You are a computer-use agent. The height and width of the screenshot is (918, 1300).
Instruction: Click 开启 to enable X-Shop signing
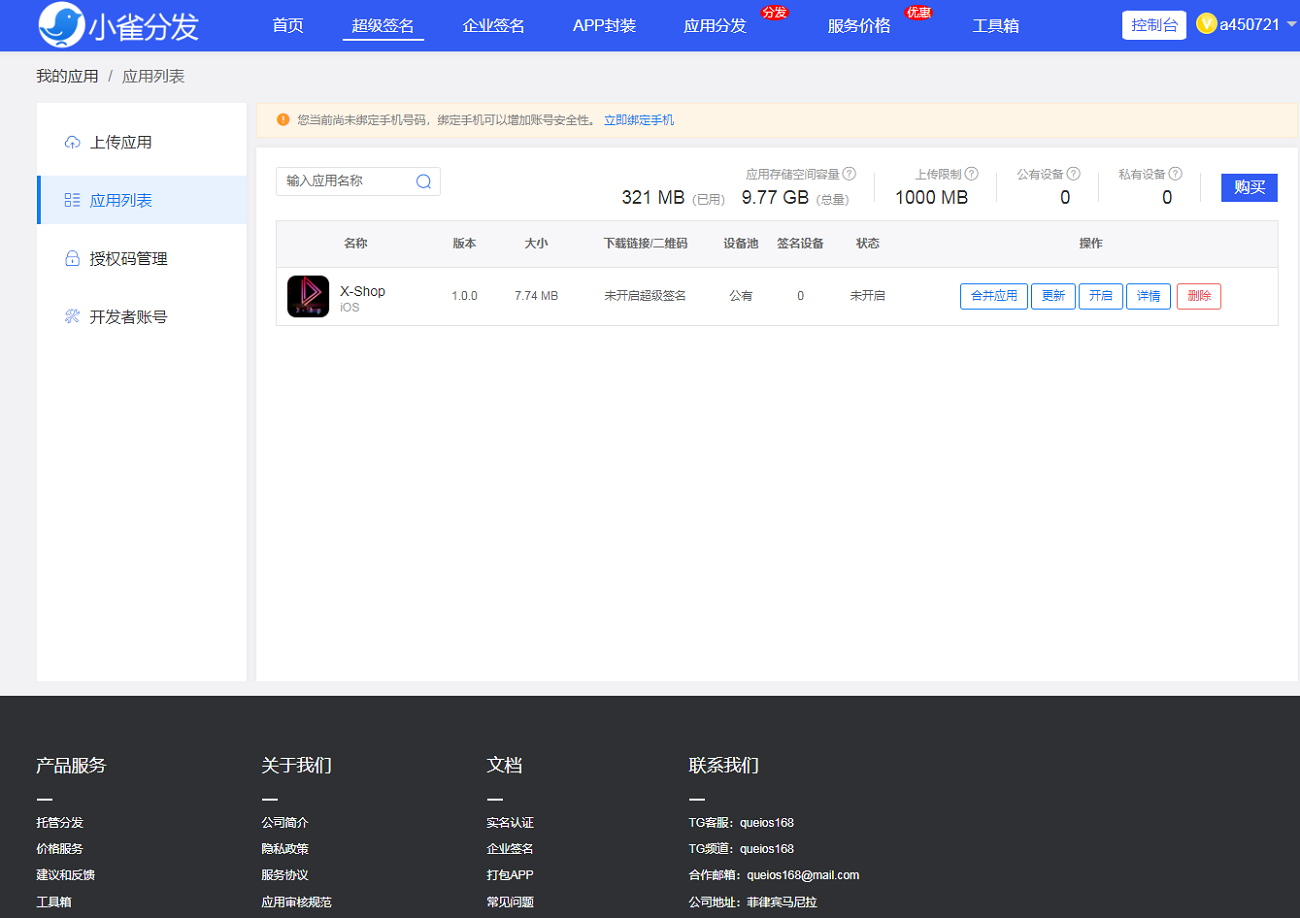(1100, 296)
